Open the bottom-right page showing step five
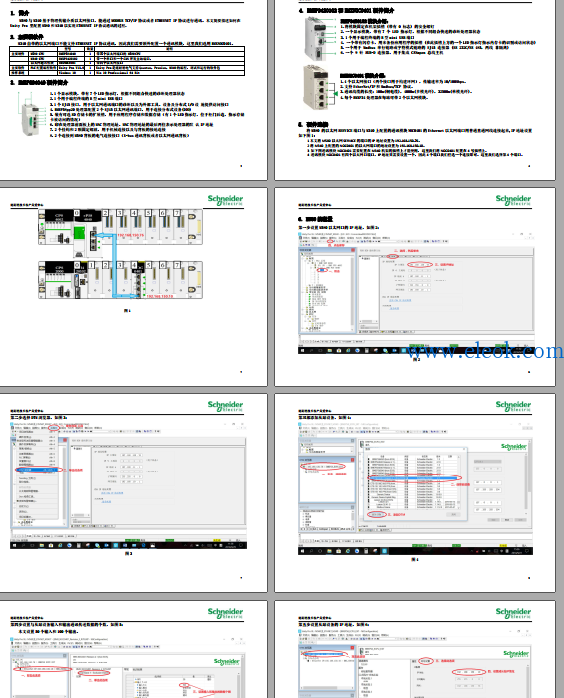The image size is (564, 698). pos(415,649)
